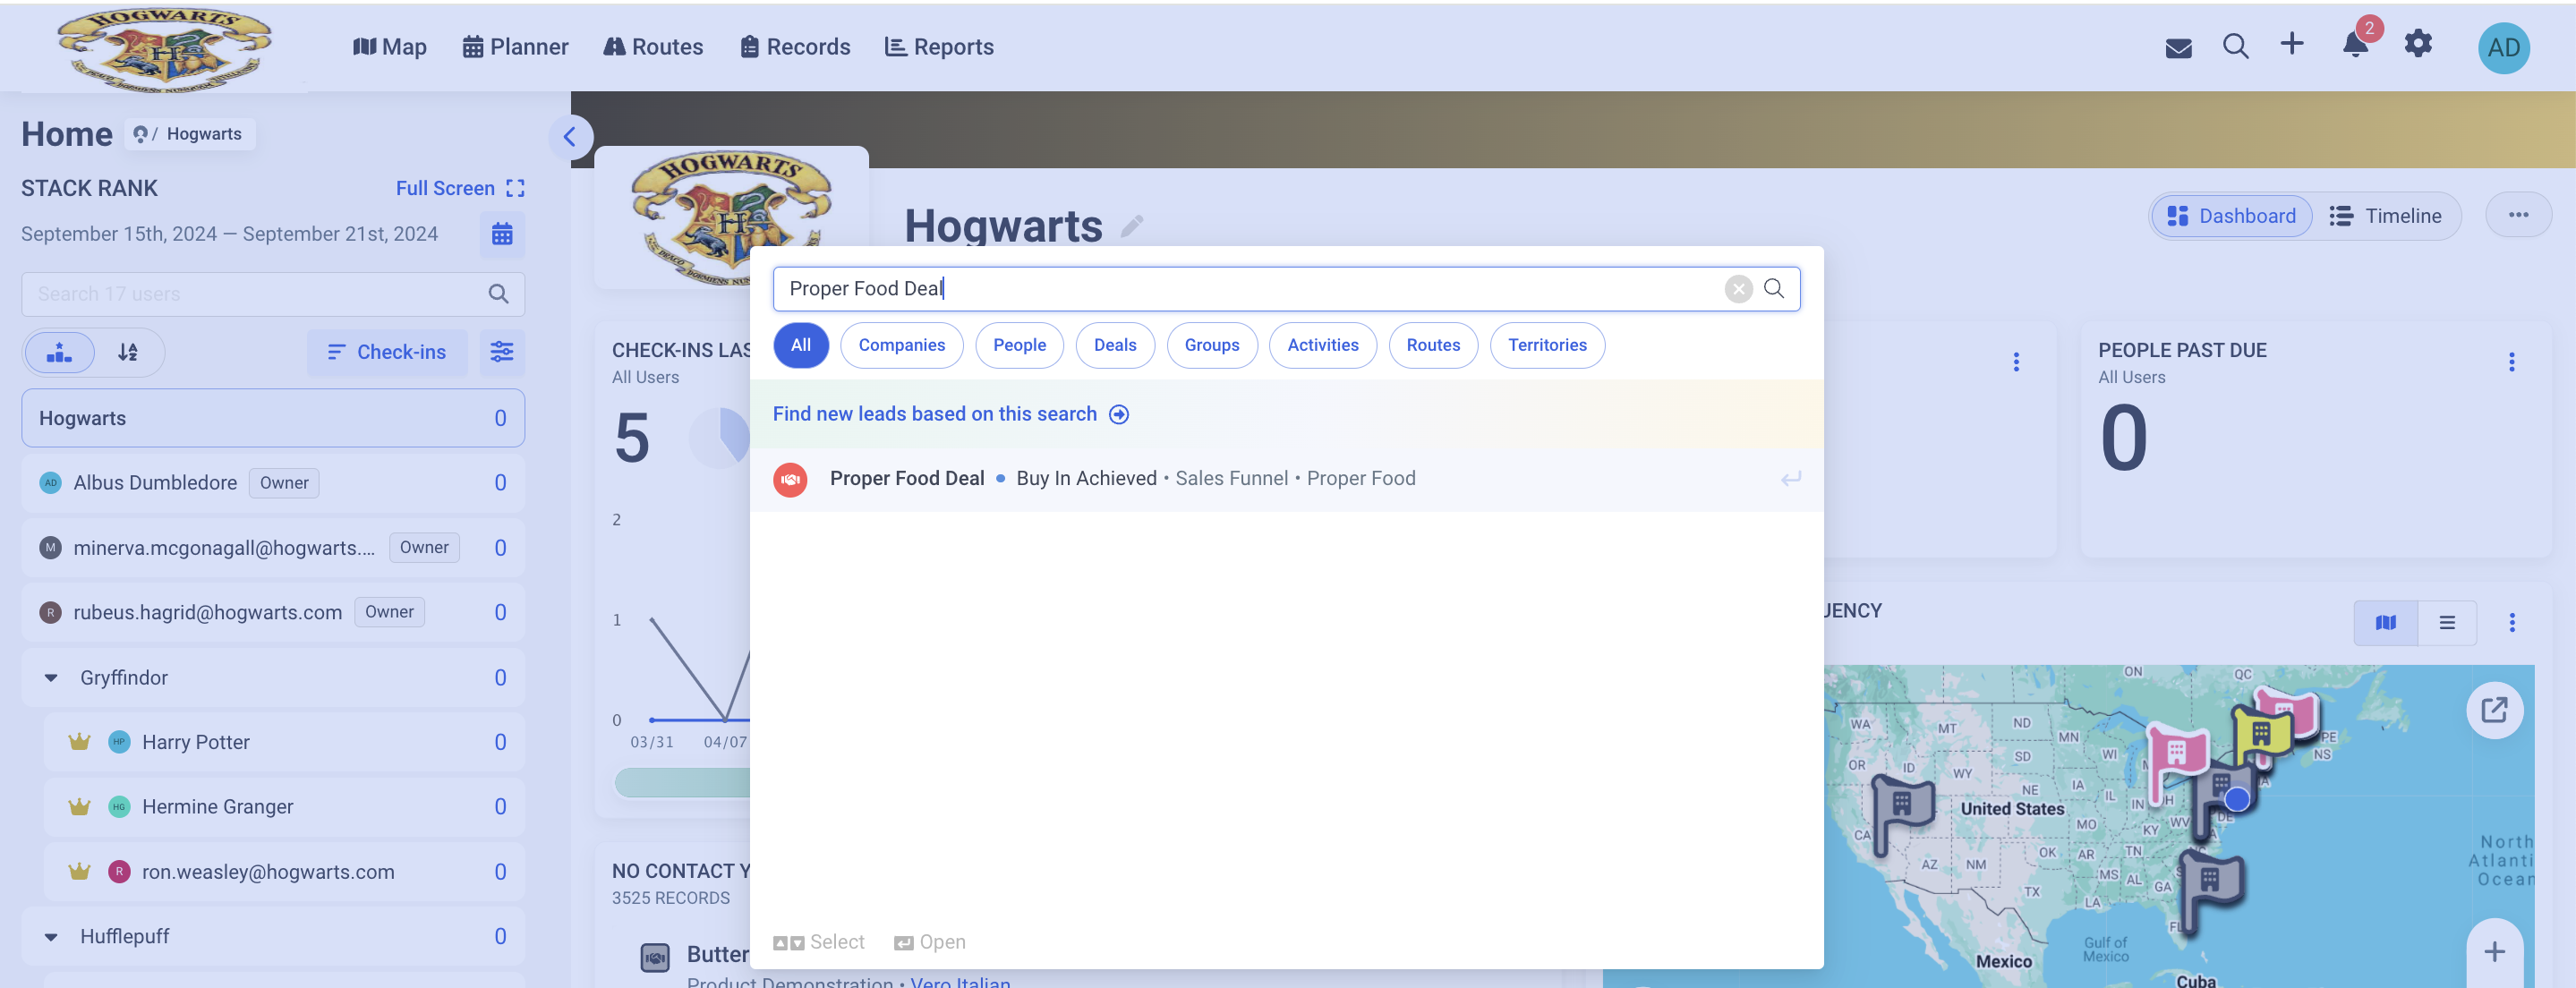Viewport: 2576px width, 988px height.
Task: Click search icon in user search field
Action: click(498, 294)
